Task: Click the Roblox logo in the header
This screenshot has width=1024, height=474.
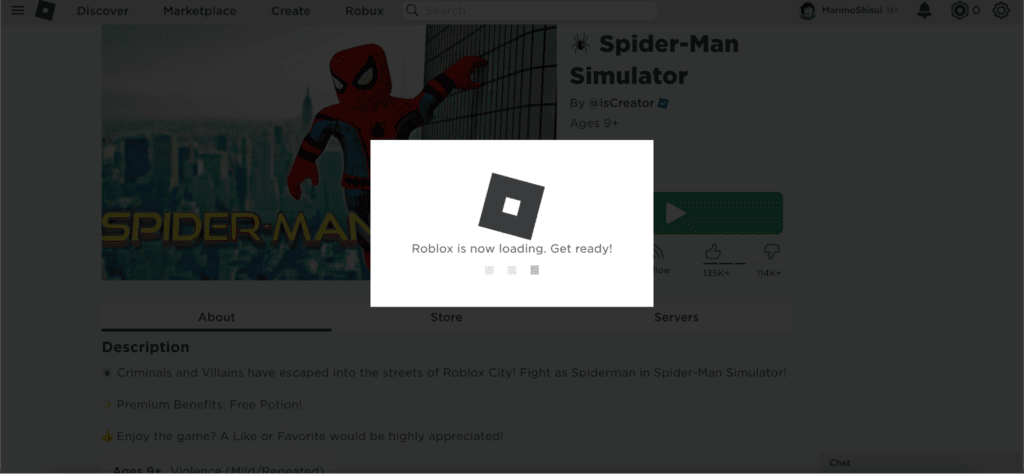Action: click(x=45, y=10)
